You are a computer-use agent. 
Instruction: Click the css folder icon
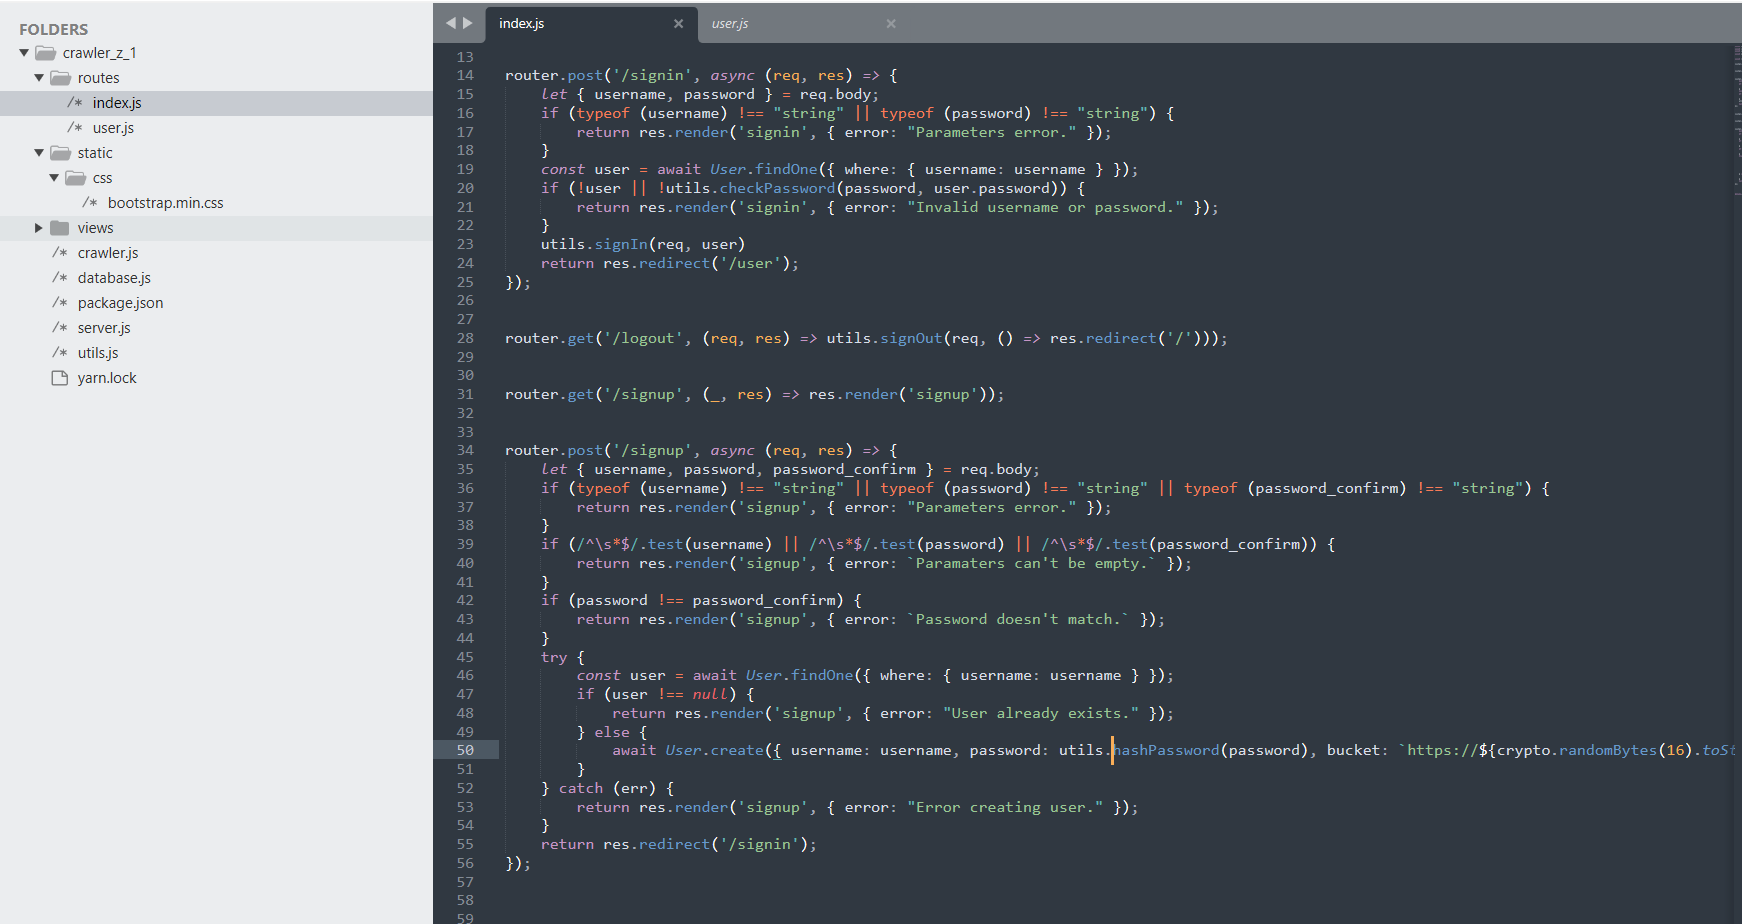[75, 178]
